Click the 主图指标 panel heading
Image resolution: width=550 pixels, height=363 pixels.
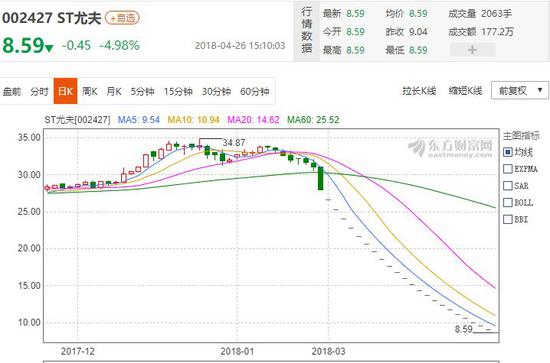pos(521,135)
